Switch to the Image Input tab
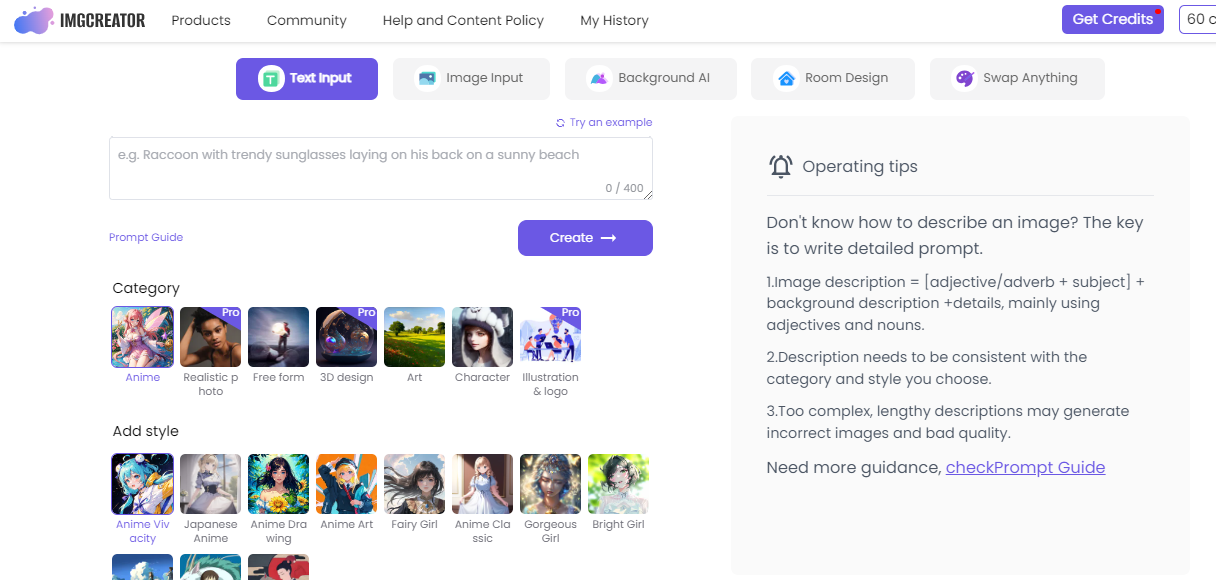Screen dimensions: 1216x580 (x=471, y=79)
